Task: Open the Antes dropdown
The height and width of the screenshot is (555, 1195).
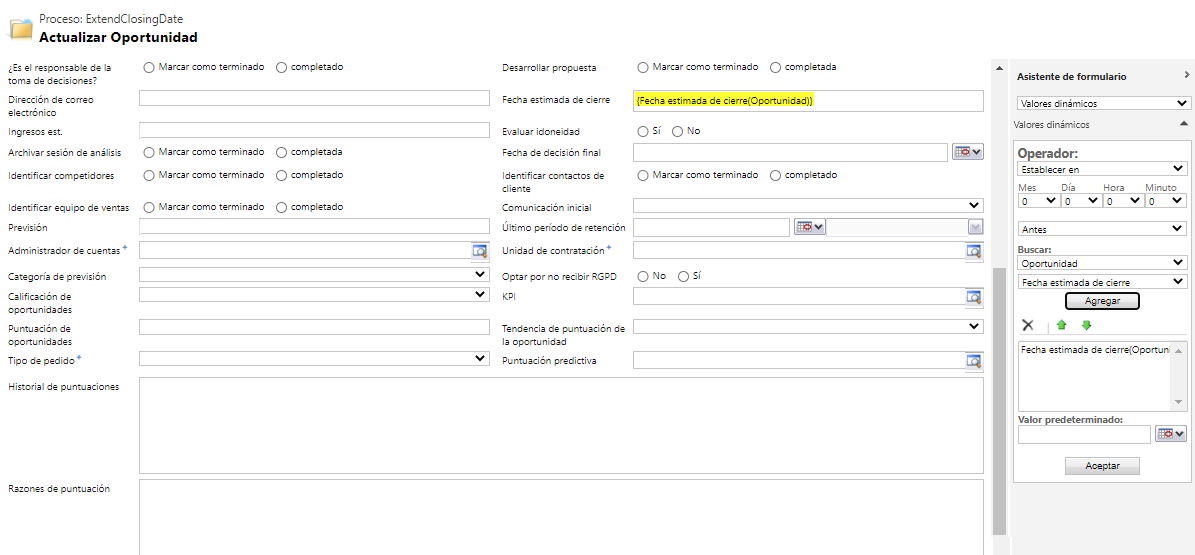Action: click(x=1103, y=229)
